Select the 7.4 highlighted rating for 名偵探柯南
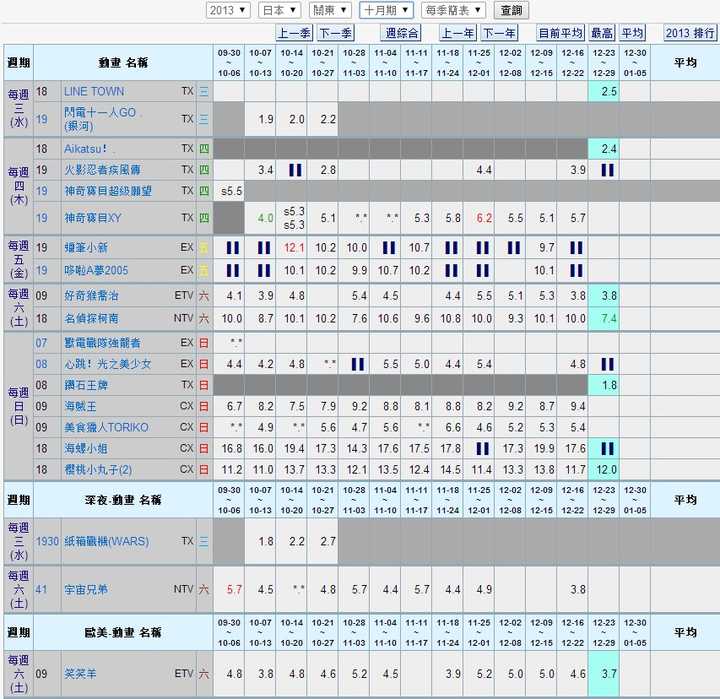 tap(609, 318)
